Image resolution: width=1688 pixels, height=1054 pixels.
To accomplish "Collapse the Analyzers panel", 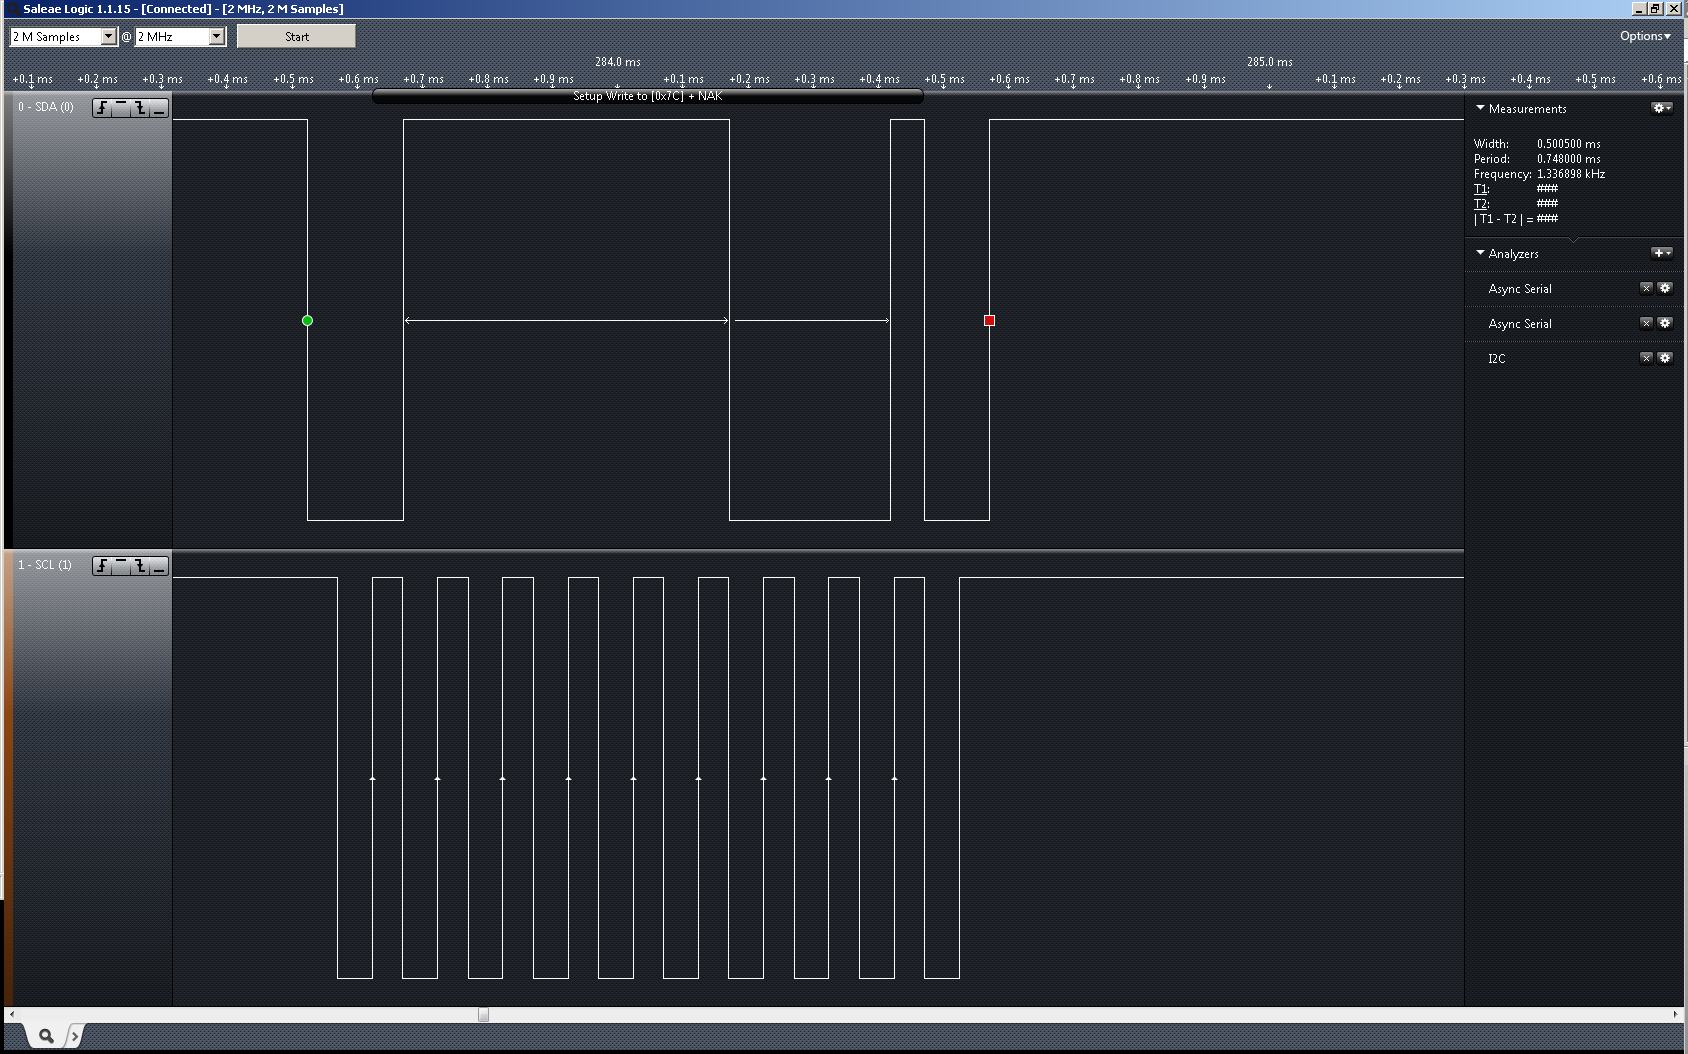I will pos(1480,253).
